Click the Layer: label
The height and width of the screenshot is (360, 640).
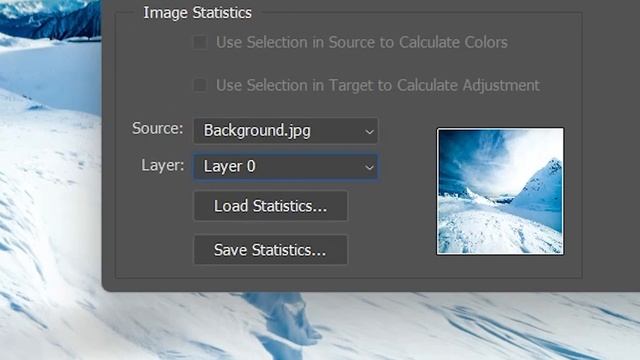(x=162, y=165)
